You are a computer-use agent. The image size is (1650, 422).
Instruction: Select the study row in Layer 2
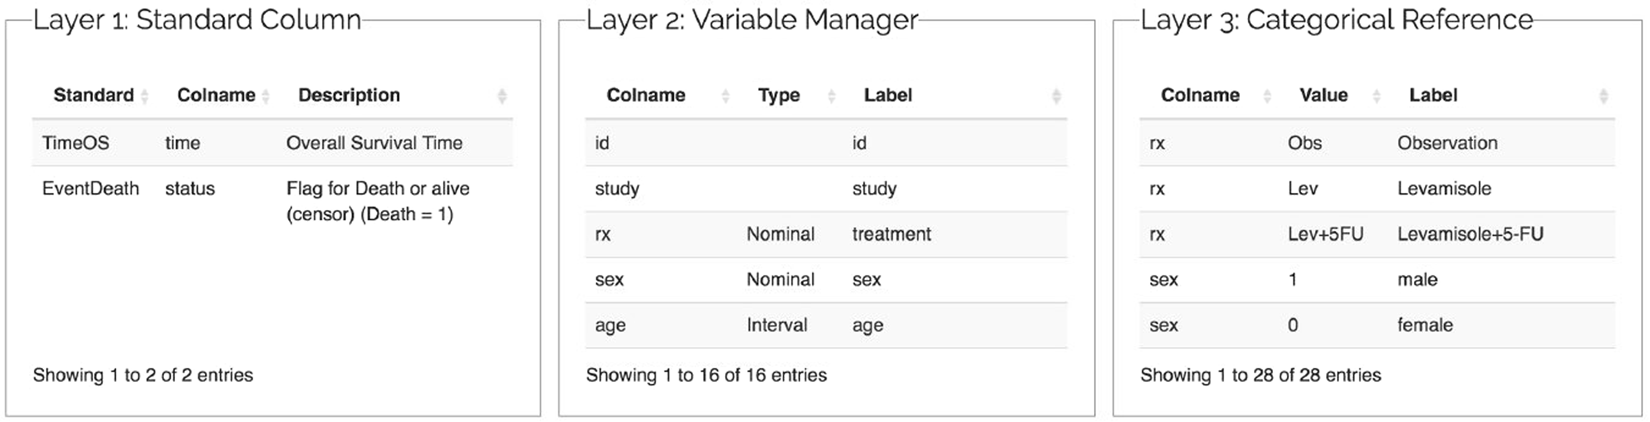pos(826,189)
